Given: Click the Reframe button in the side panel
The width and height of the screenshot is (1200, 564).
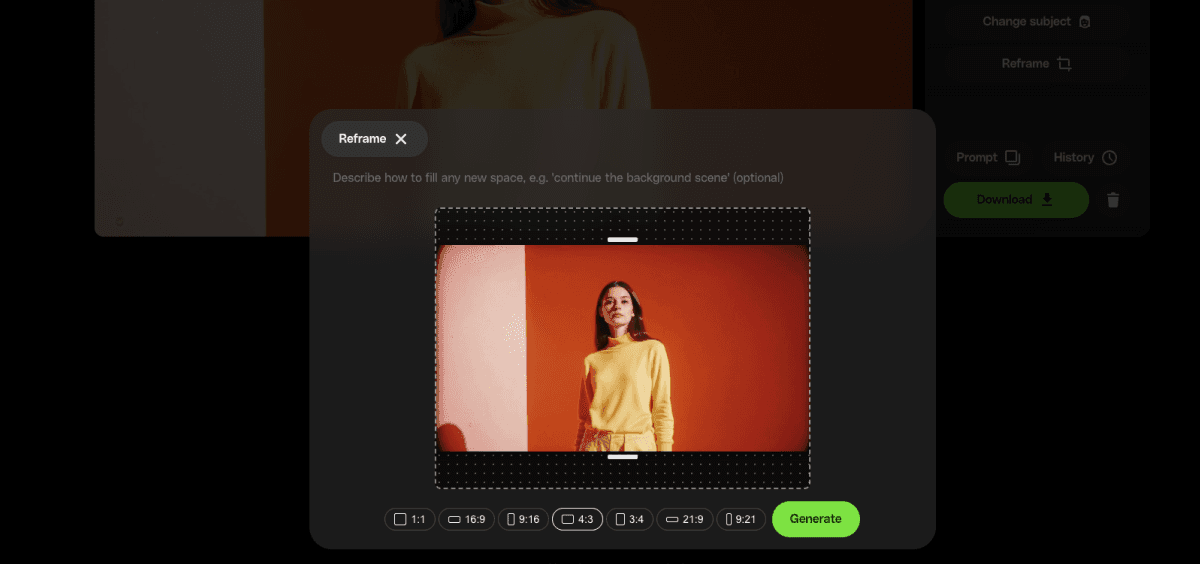Looking at the screenshot, I should 1036,63.
